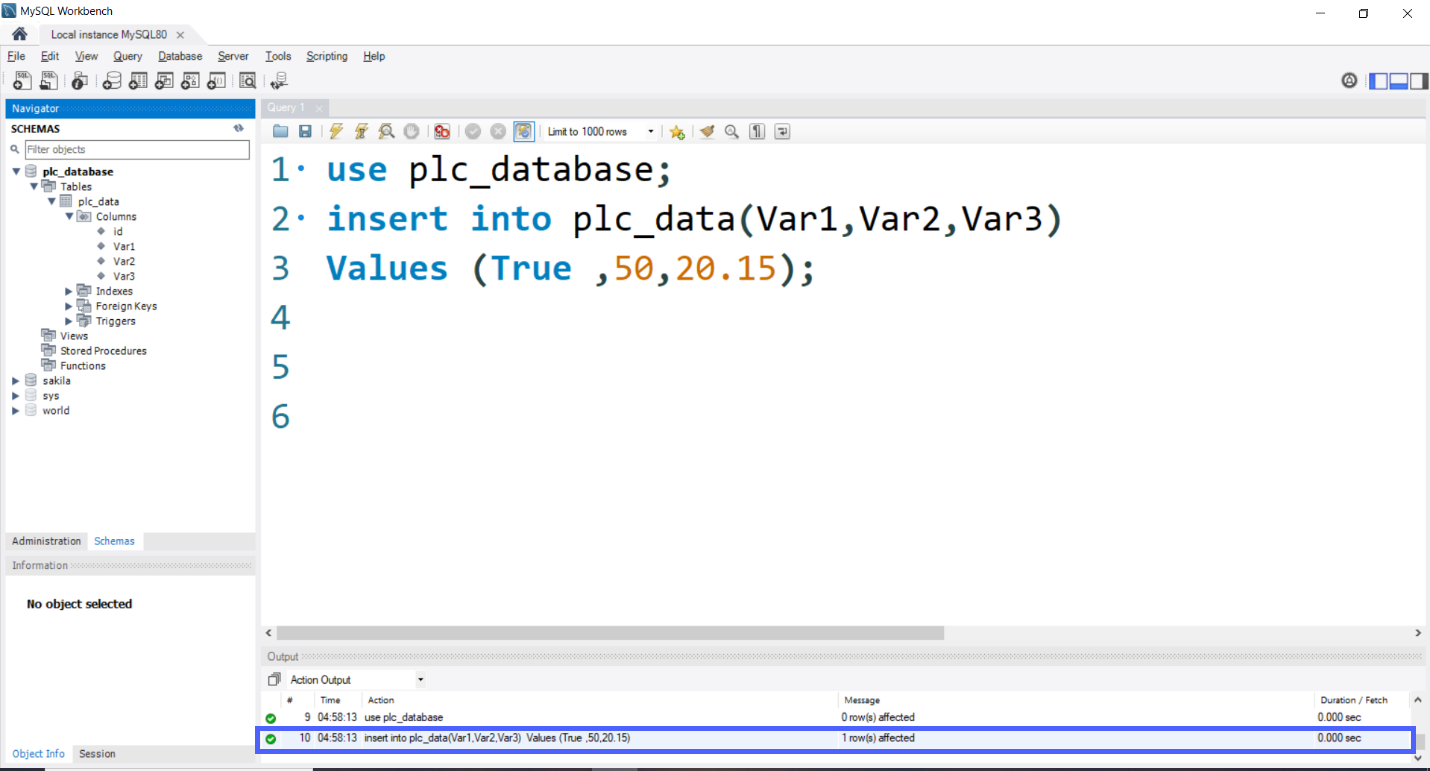This screenshot has height=771, width=1430.
Task: Create a new SQL tab via toolbar icon
Action: pyautogui.click(x=21, y=80)
